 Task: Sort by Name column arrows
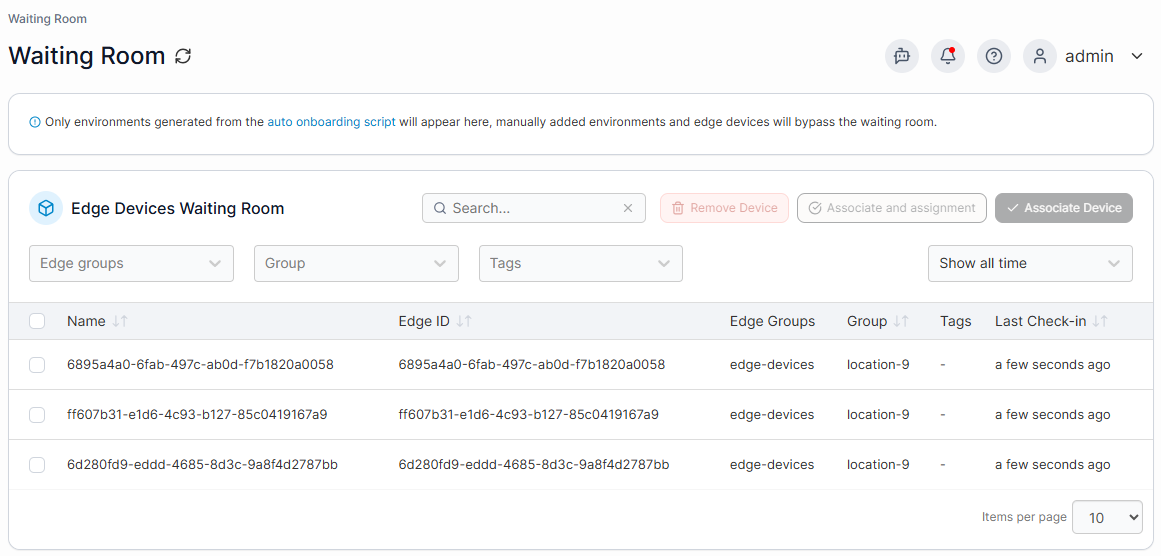[120, 321]
